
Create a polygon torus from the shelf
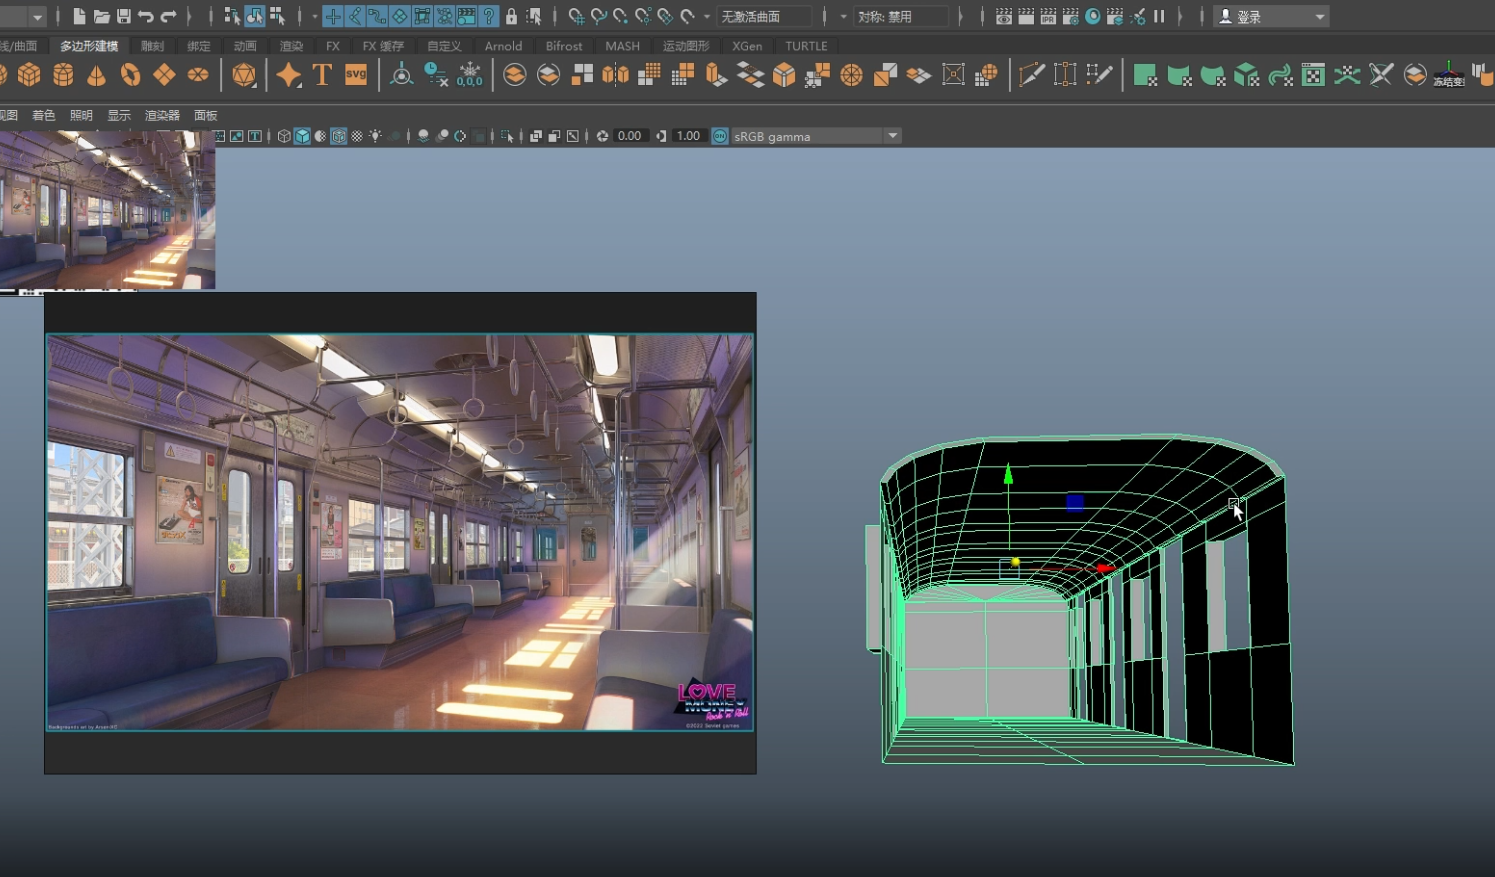pos(130,75)
